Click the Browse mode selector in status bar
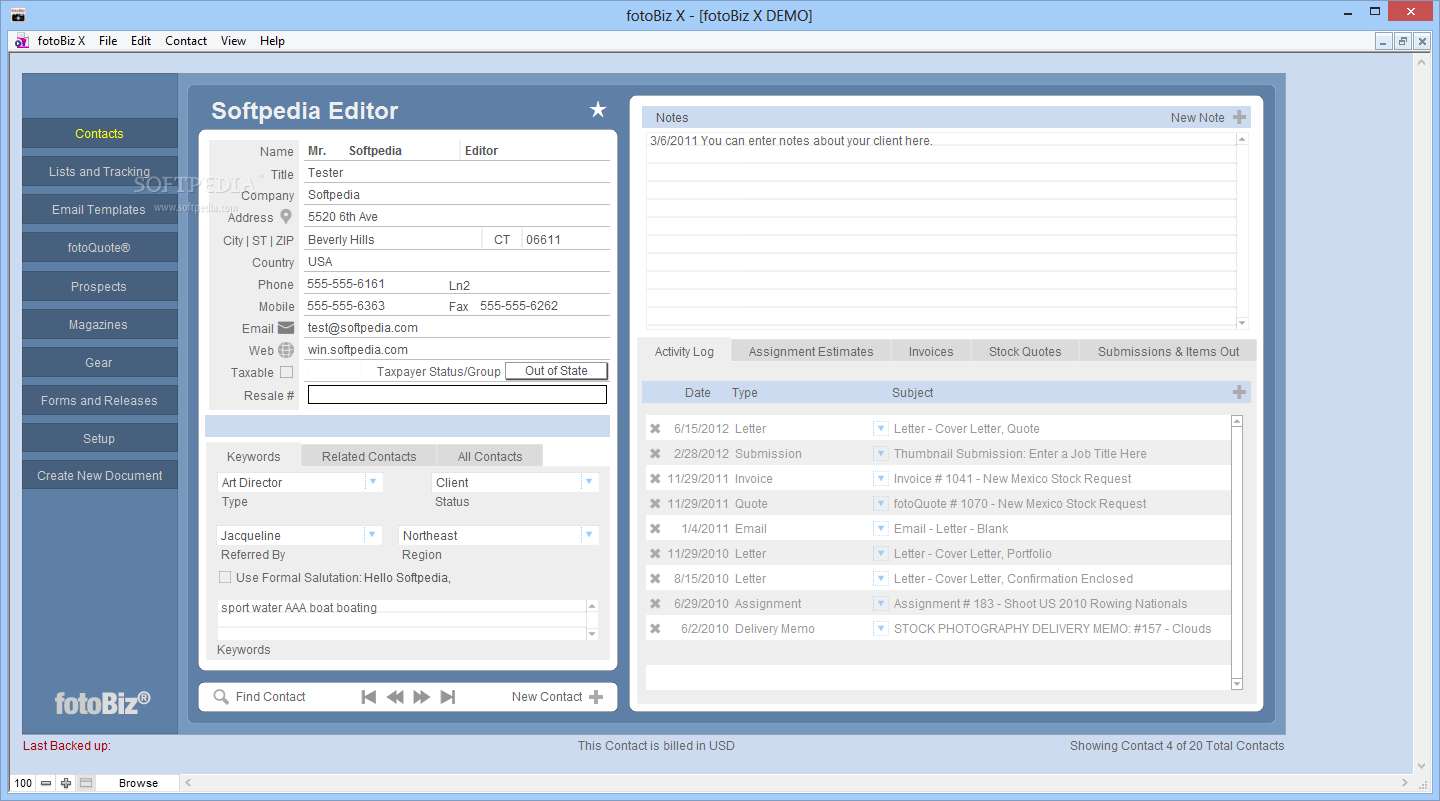 click(x=138, y=783)
